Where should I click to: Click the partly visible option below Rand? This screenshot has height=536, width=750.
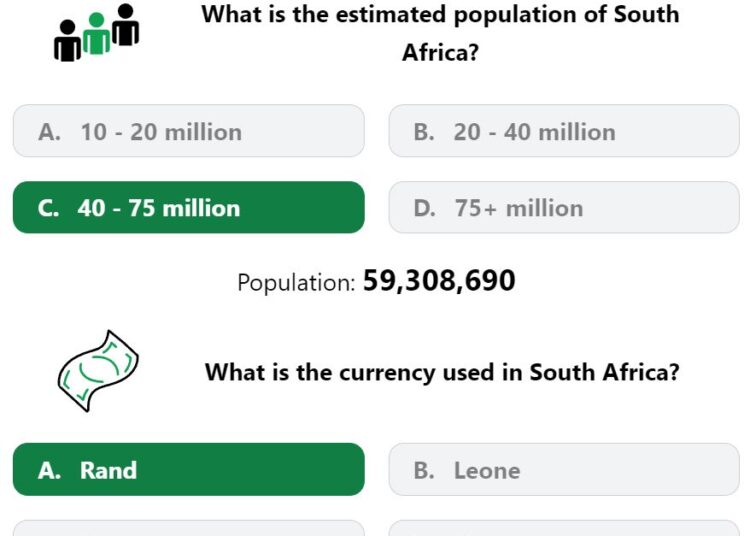(188, 528)
